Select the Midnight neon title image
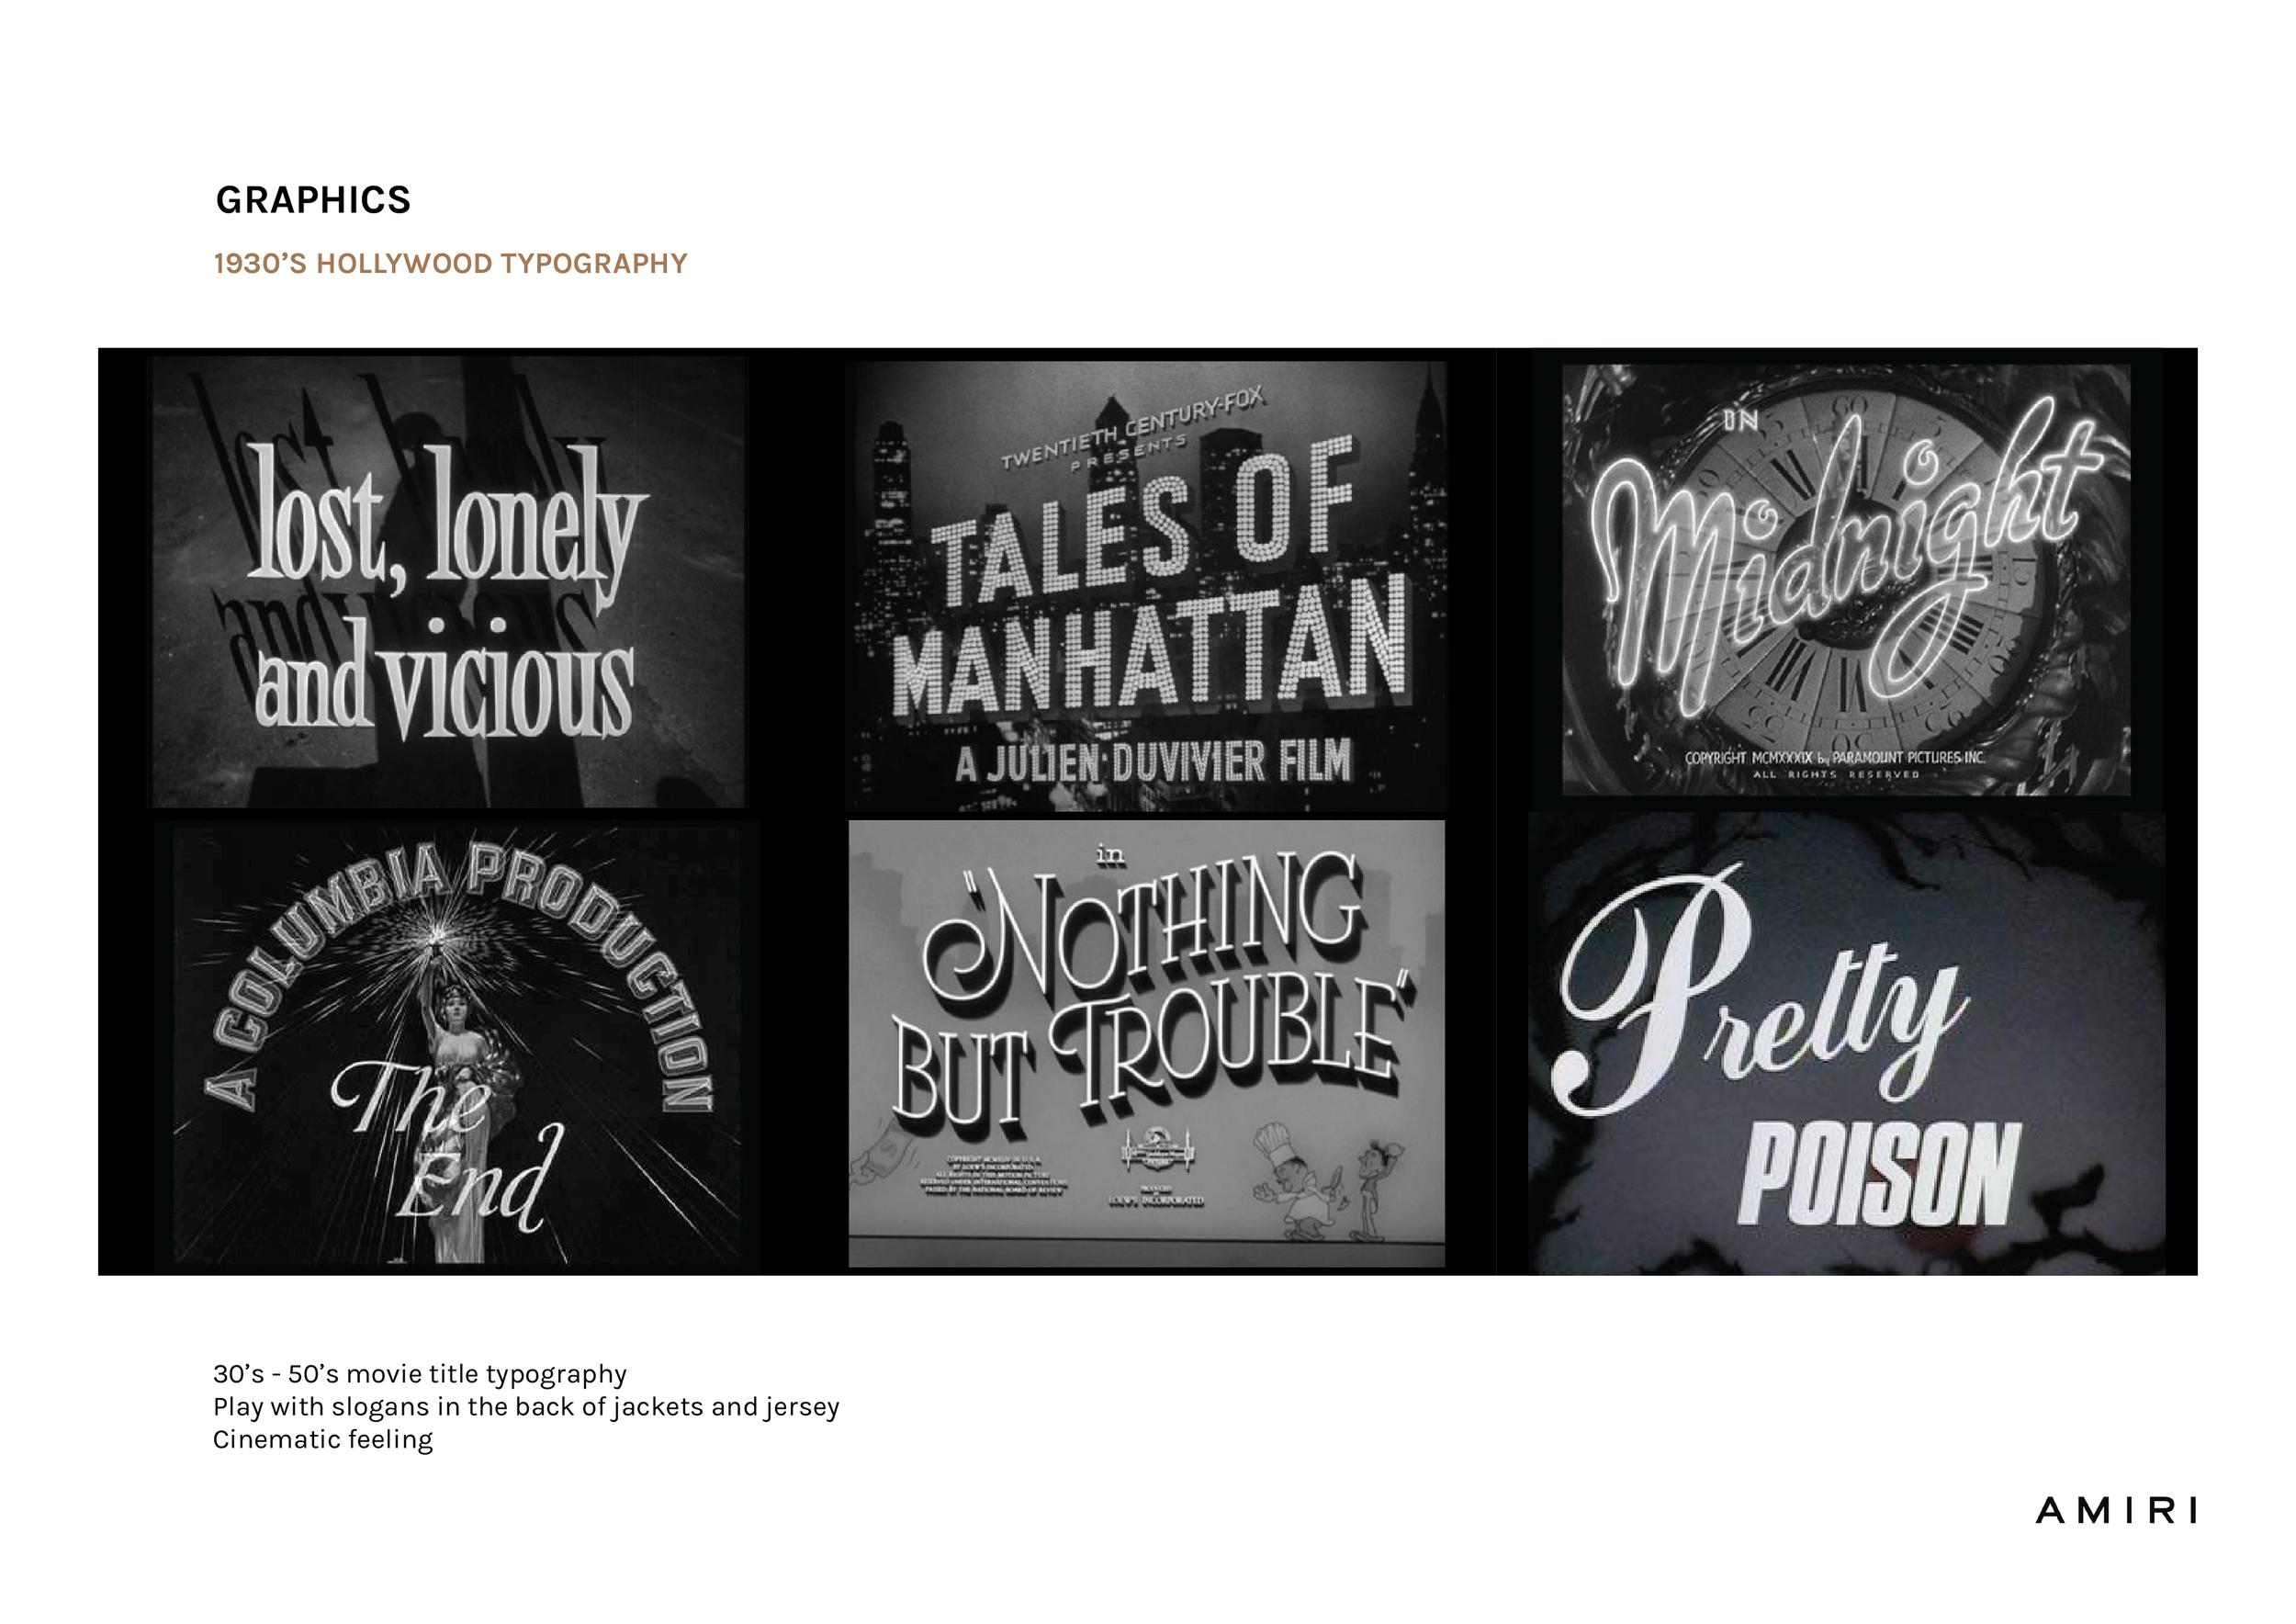Image resolution: width=2296 pixels, height=1624 pixels. pyautogui.click(x=1846, y=580)
